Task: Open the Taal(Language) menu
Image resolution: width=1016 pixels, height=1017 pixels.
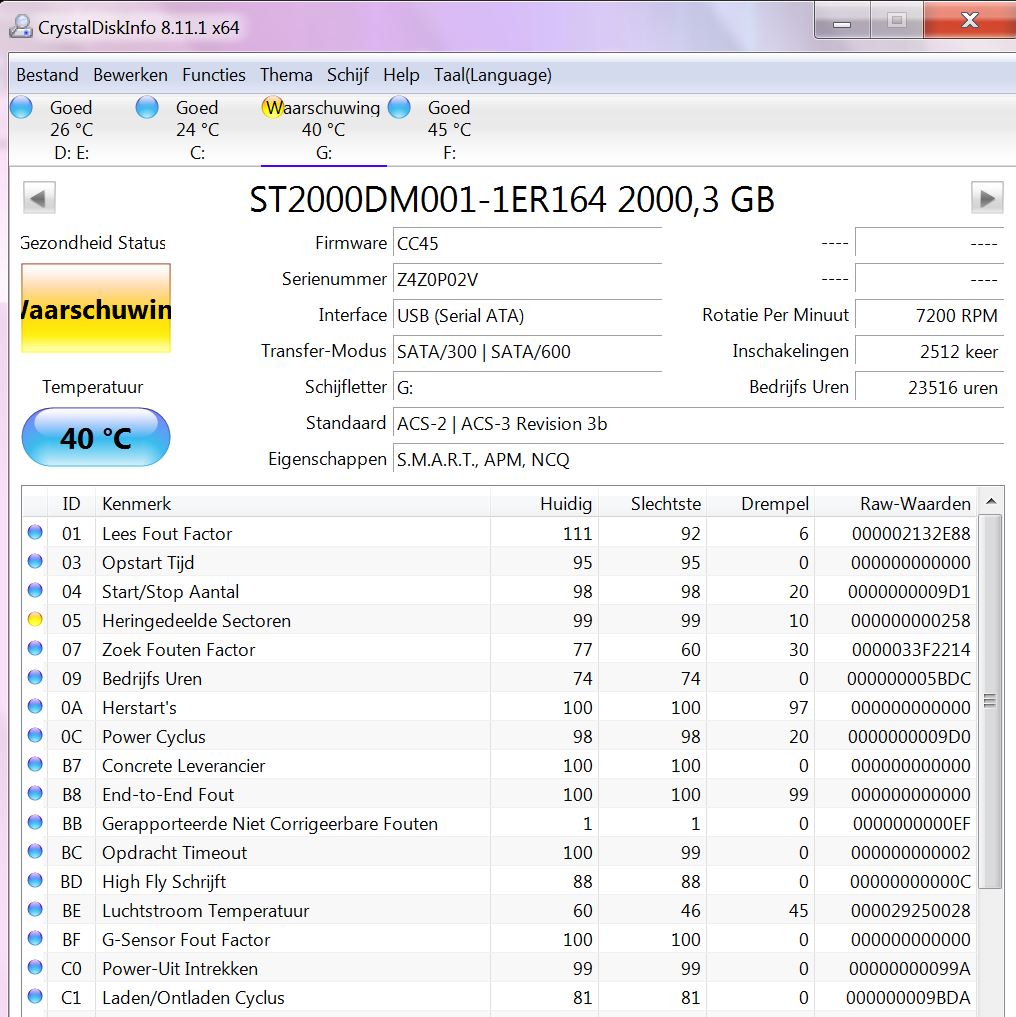Action: pyautogui.click(x=493, y=75)
